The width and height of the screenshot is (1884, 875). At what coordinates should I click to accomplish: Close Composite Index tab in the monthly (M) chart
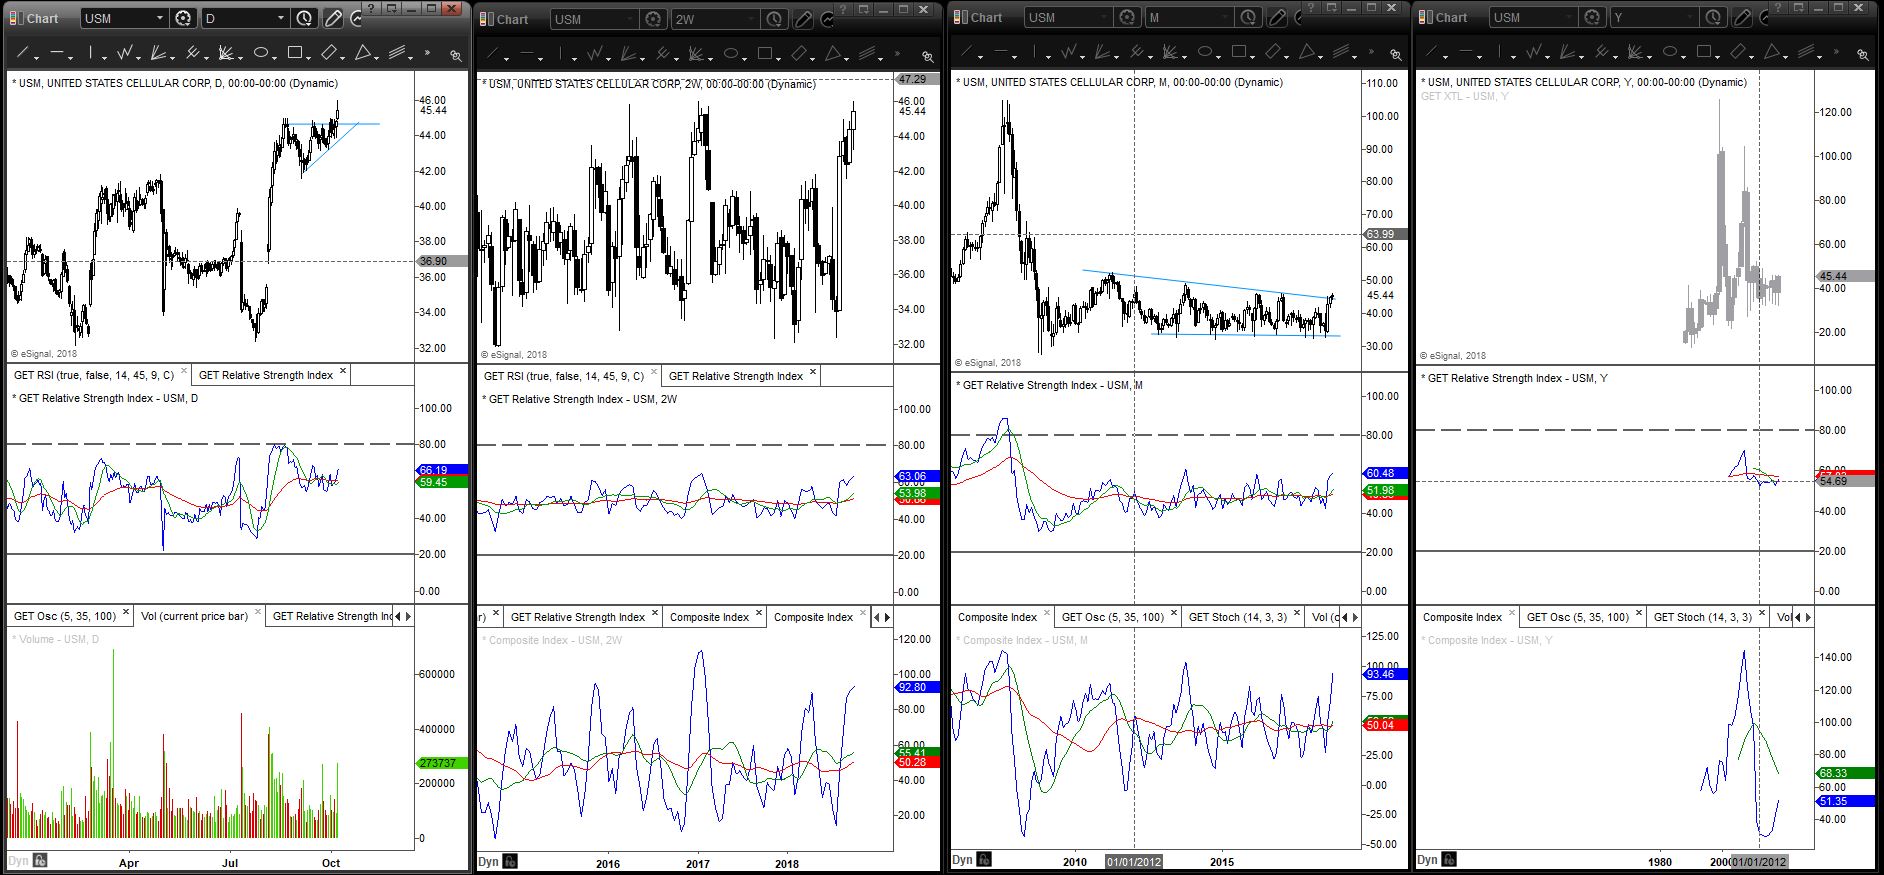pyautogui.click(x=1048, y=615)
